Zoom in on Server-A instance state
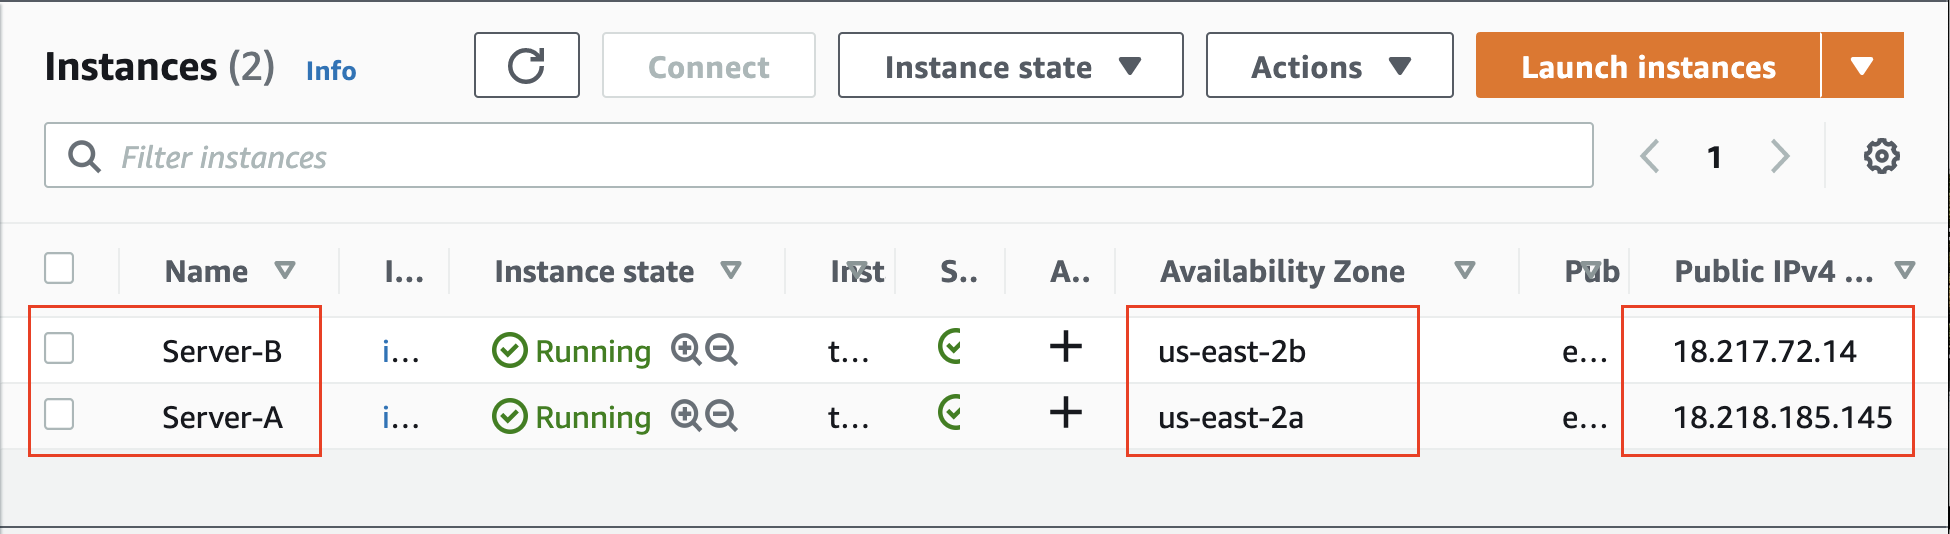This screenshot has width=1950, height=534. [x=686, y=415]
